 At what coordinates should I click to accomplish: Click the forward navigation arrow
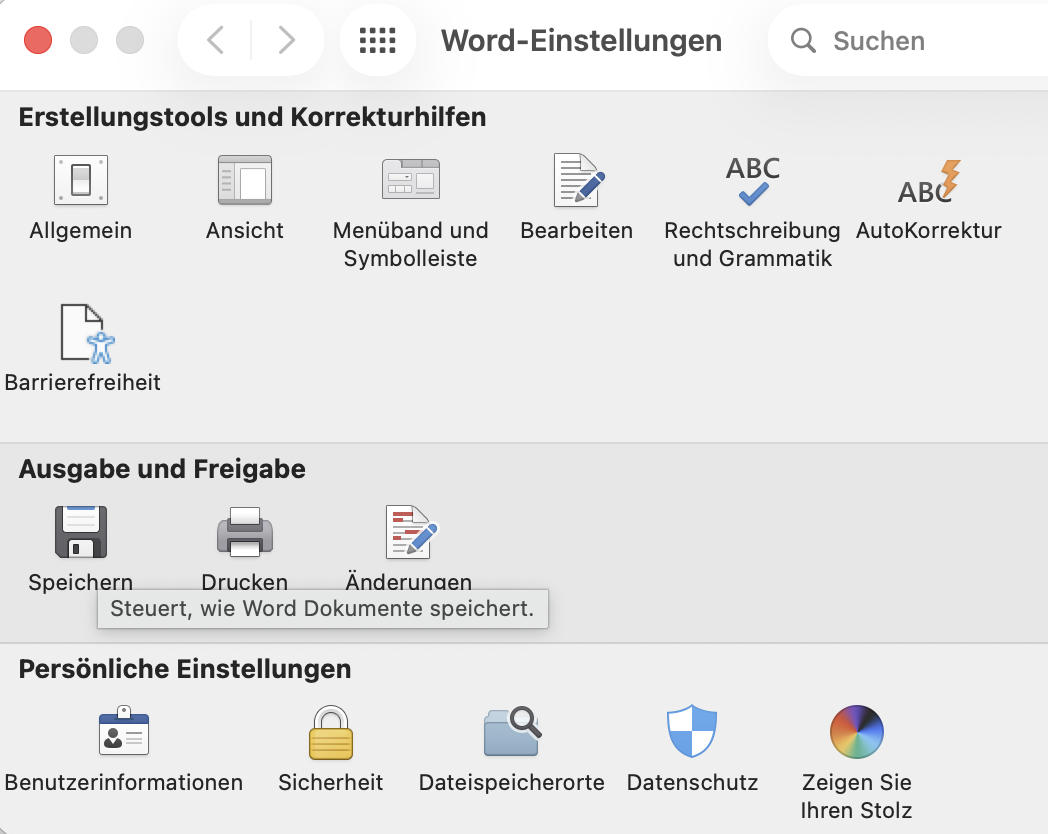(x=287, y=40)
